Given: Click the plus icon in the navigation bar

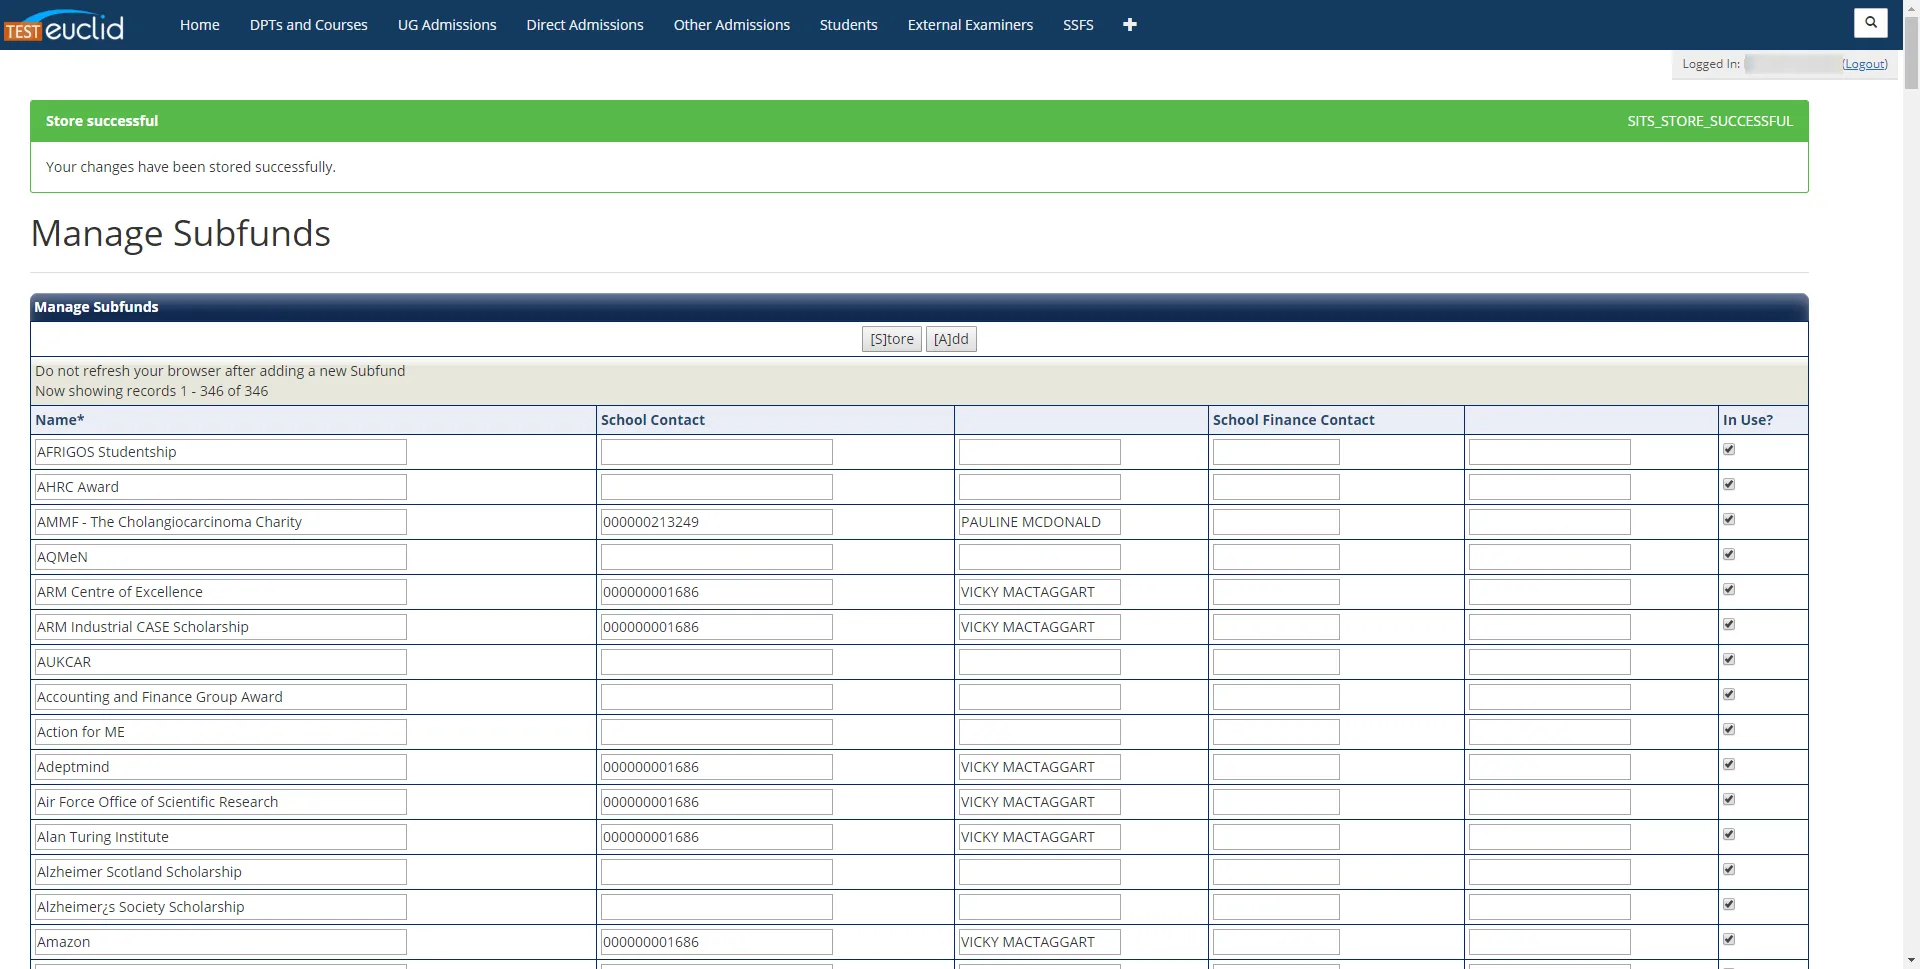Looking at the screenshot, I should coord(1129,24).
